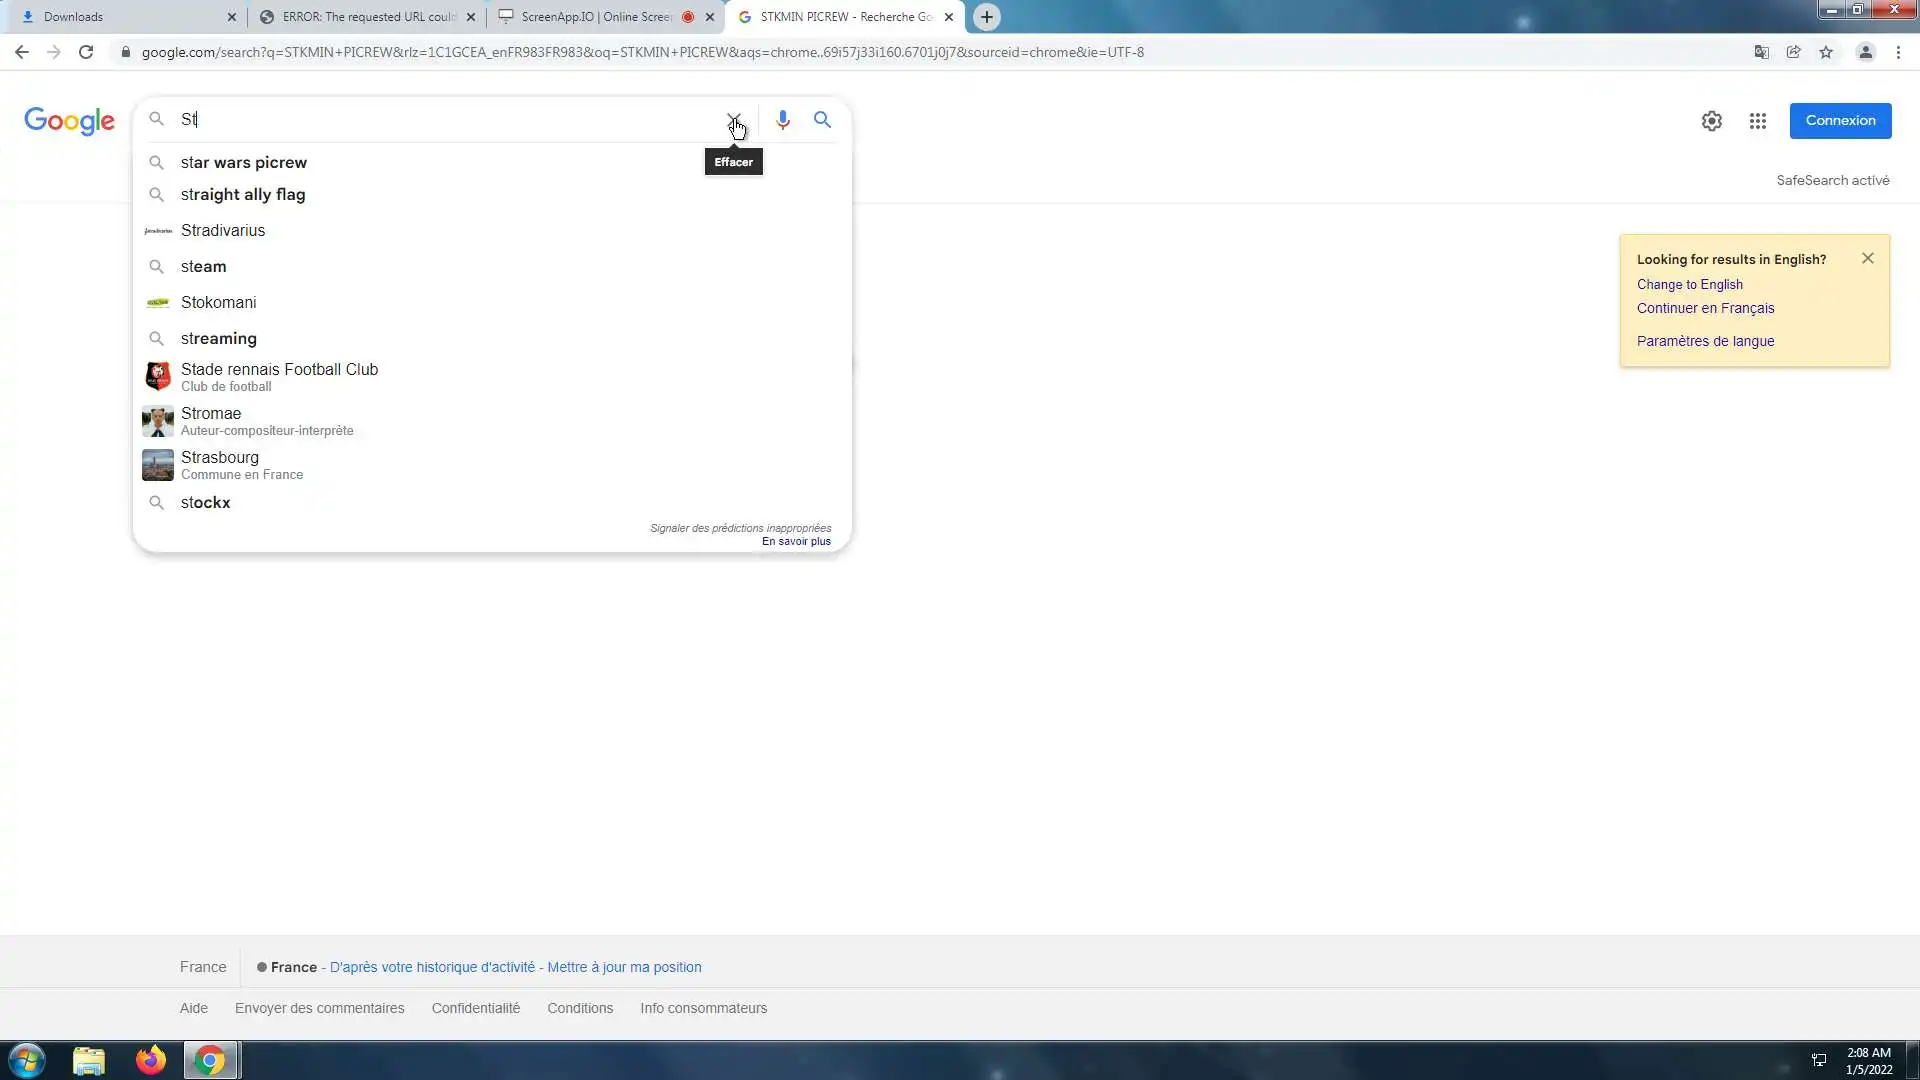Reload the page
The image size is (1920, 1080).
point(86,52)
